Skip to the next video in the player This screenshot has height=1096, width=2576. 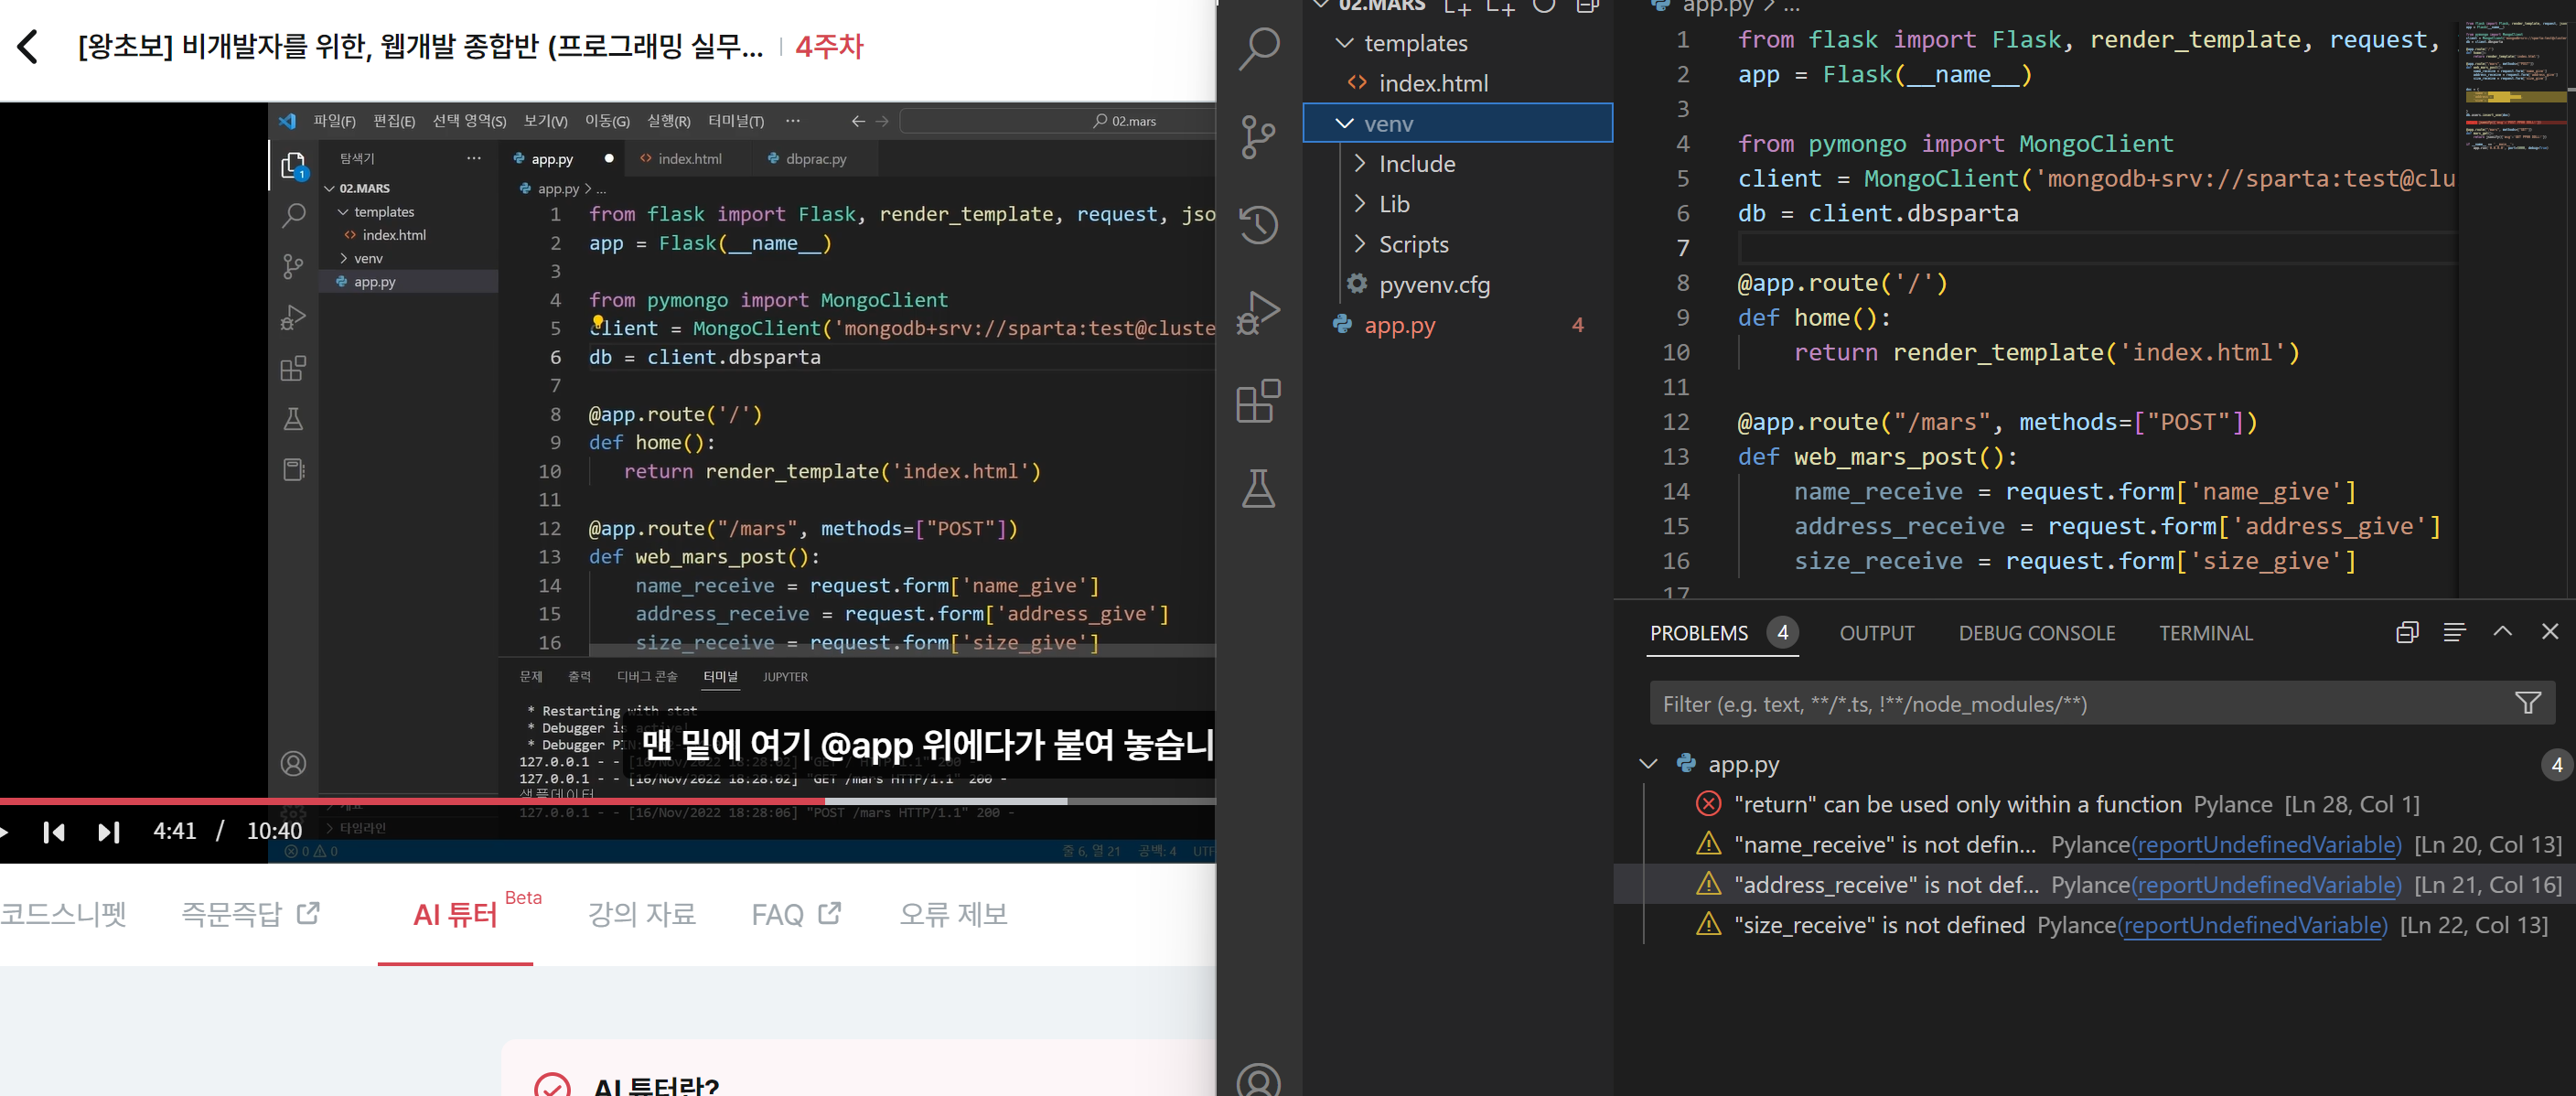109,832
